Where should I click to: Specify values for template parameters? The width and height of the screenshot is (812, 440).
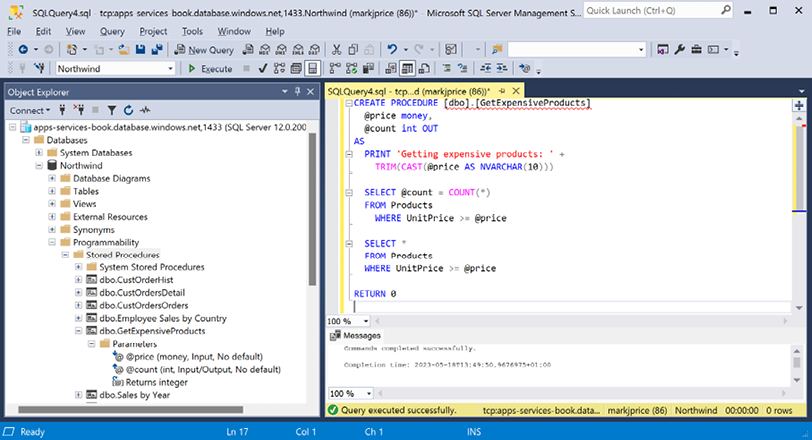tap(525, 68)
